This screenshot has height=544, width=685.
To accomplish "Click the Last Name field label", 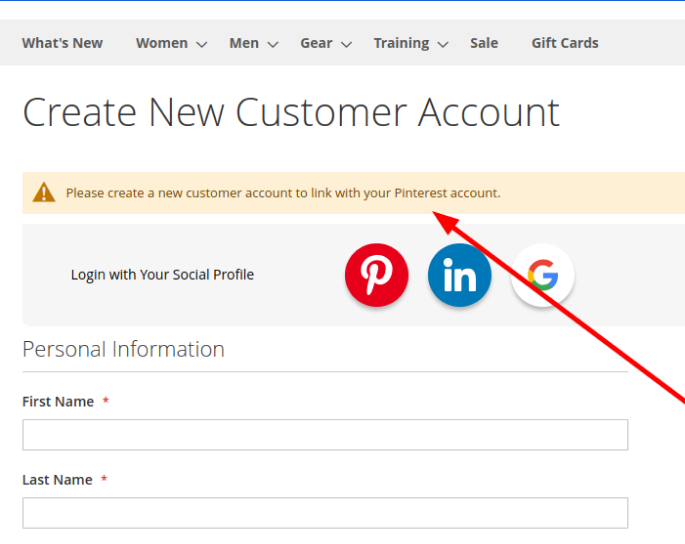I will click(57, 480).
